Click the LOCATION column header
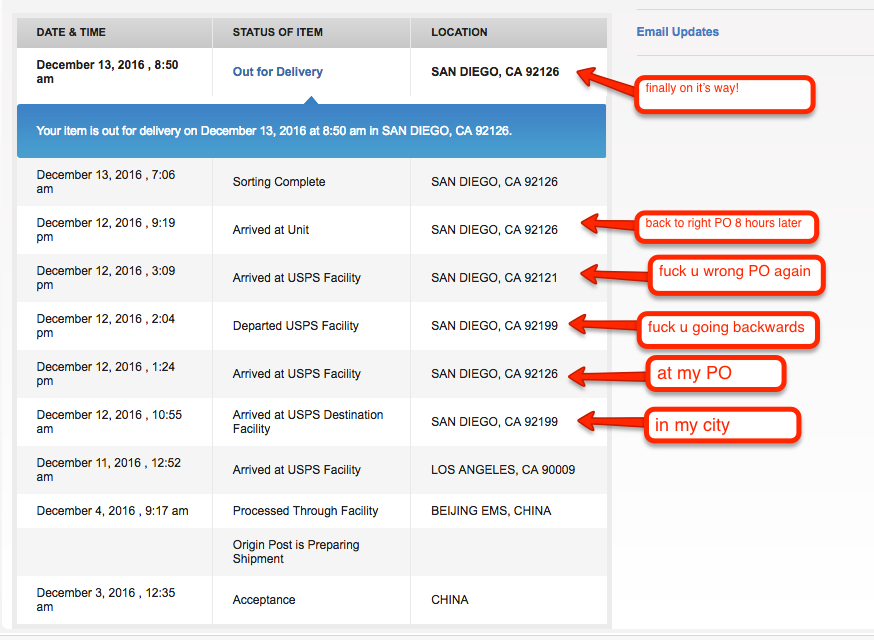874x640 pixels. pos(459,33)
